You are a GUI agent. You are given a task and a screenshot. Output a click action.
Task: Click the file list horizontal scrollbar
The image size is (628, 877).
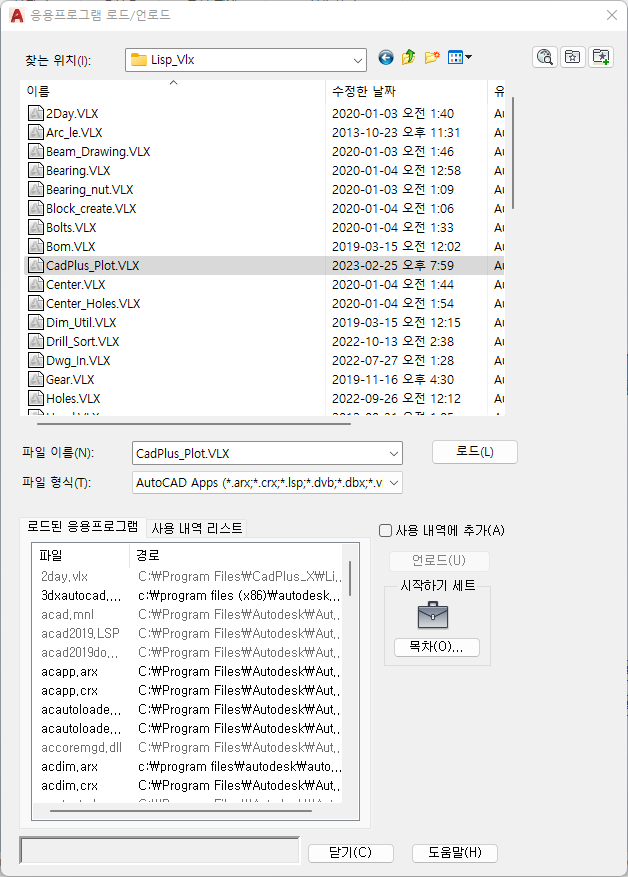pos(194,424)
